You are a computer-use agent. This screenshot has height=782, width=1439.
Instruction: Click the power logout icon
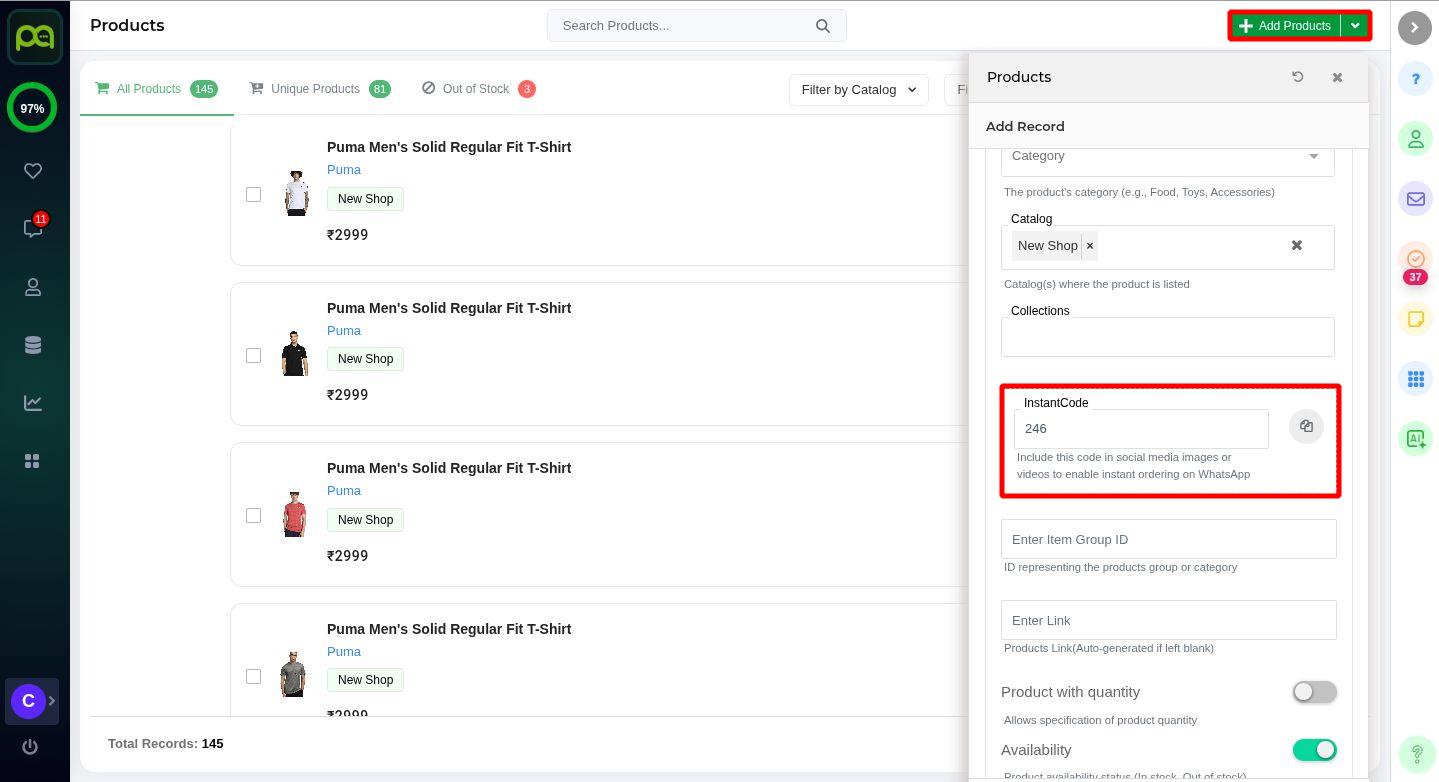30,746
